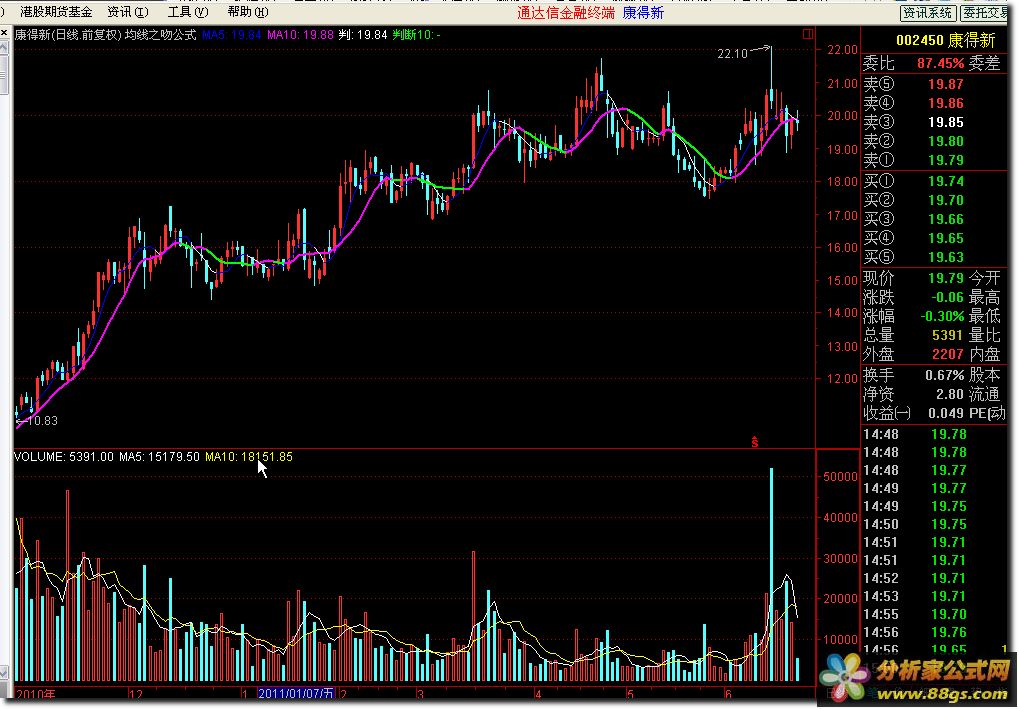The image size is (1019, 709).
Task: Open the 工具(V) menu
Action: (x=188, y=12)
